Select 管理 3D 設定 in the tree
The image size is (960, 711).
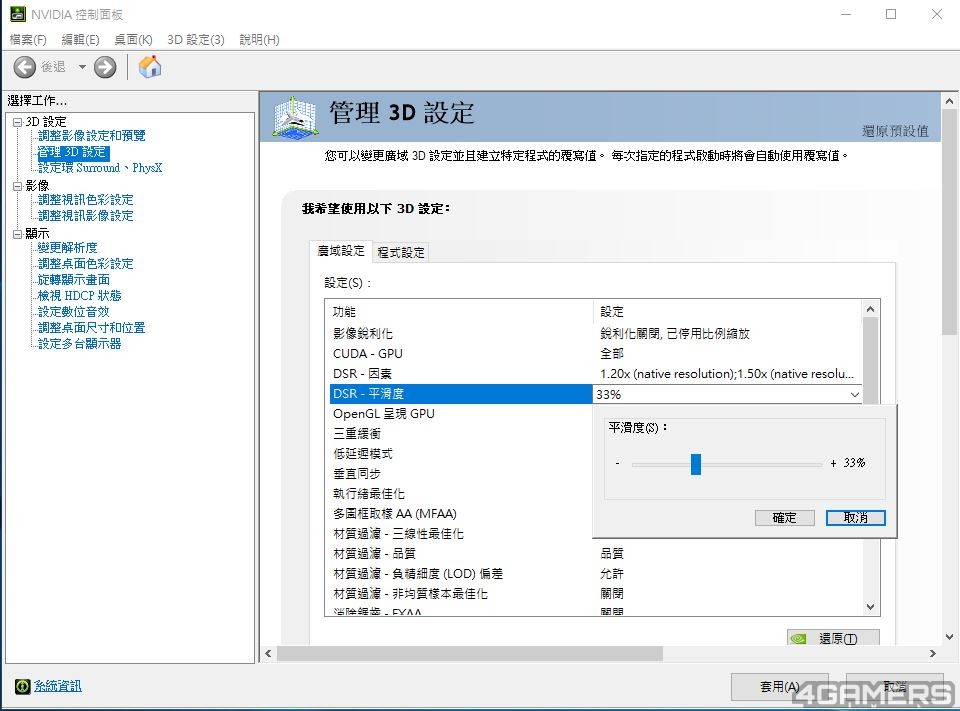click(73, 152)
